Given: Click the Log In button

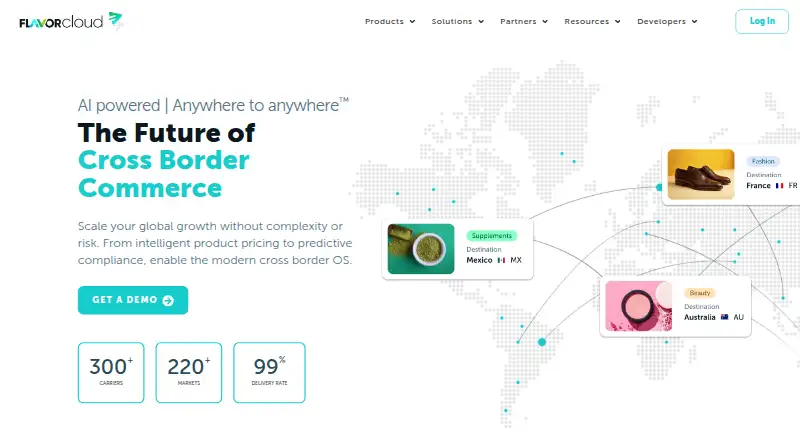Looking at the screenshot, I should (762, 21).
